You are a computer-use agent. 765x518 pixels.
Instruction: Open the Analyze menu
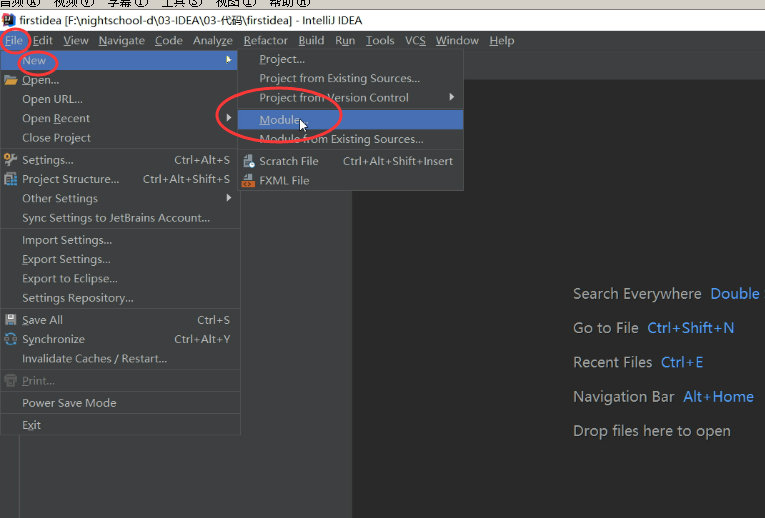213,40
